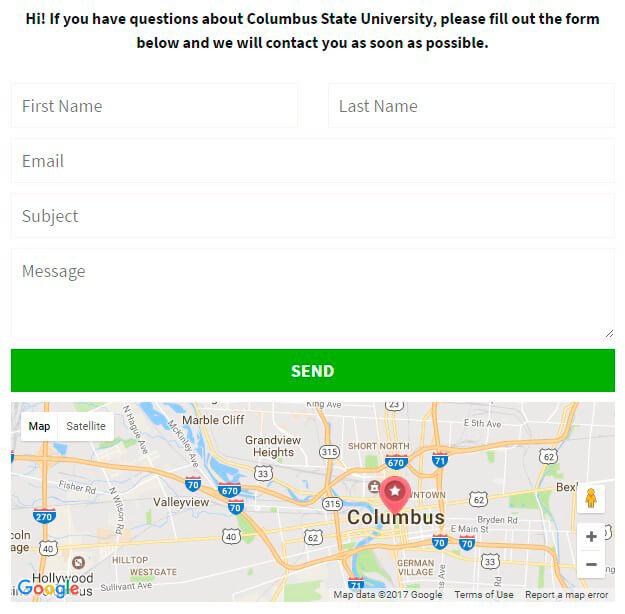Focus the First Name field
Screen dimensions: 625x614
[154, 106]
